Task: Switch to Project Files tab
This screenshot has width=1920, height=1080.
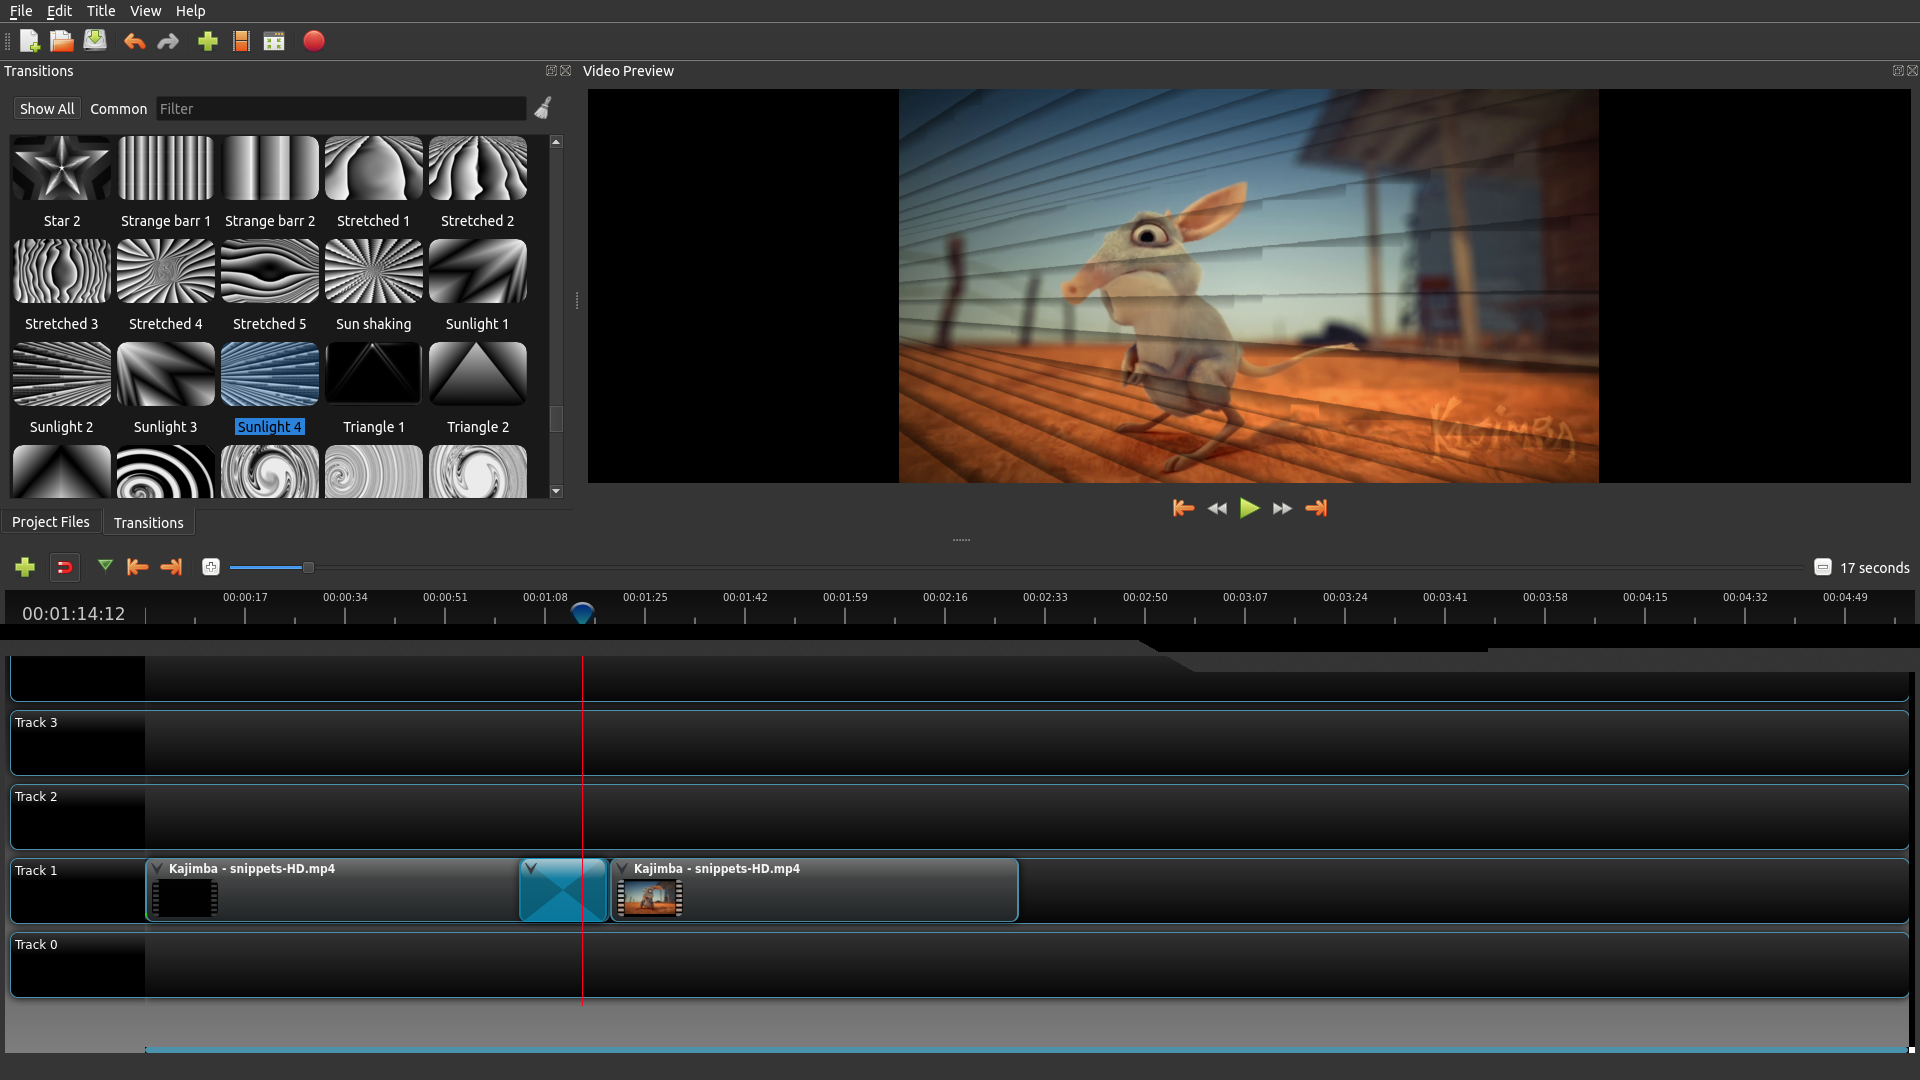Action: coord(50,522)
